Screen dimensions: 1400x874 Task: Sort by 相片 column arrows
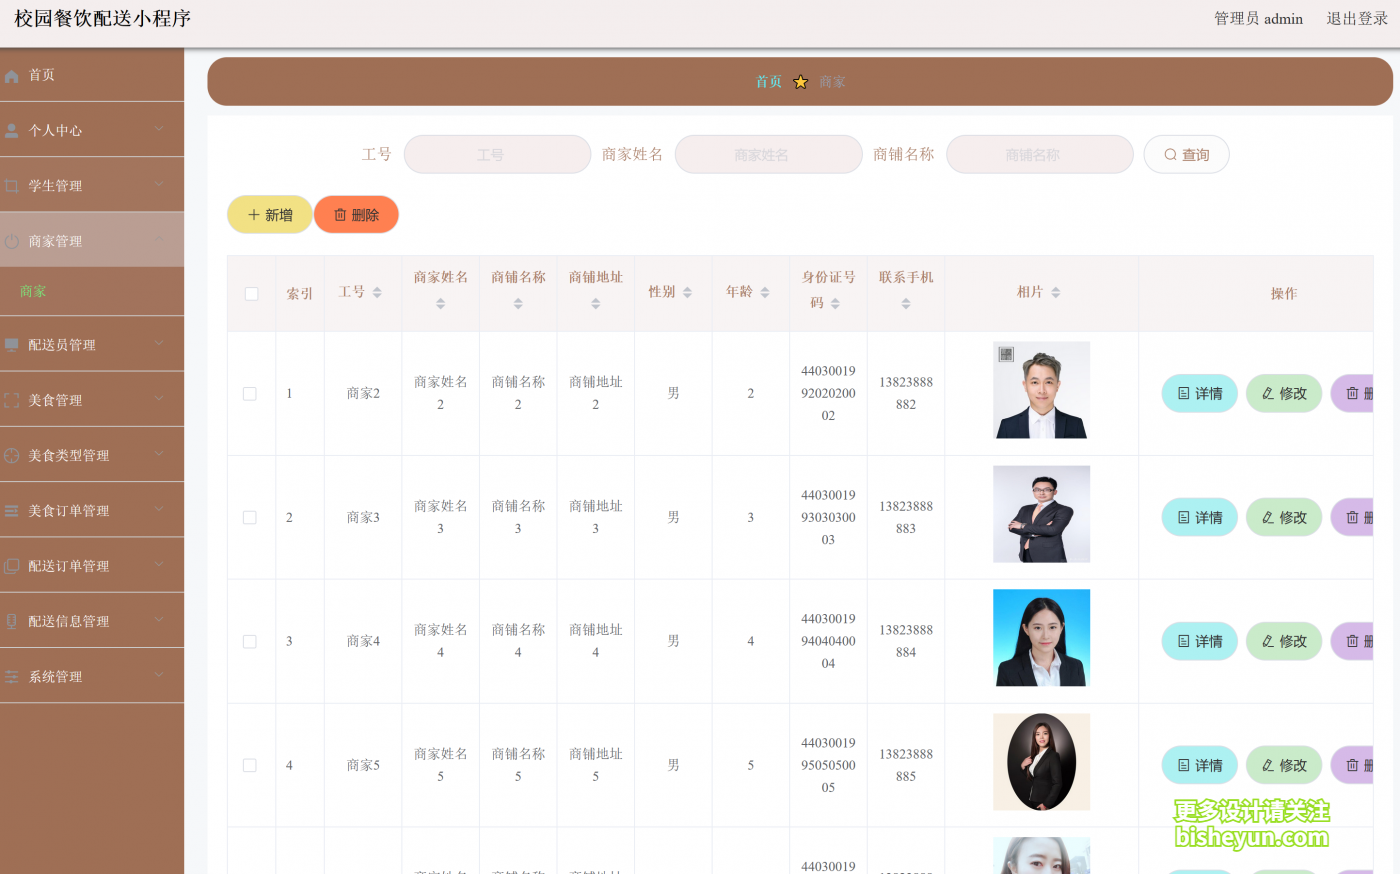[1056, 292]
